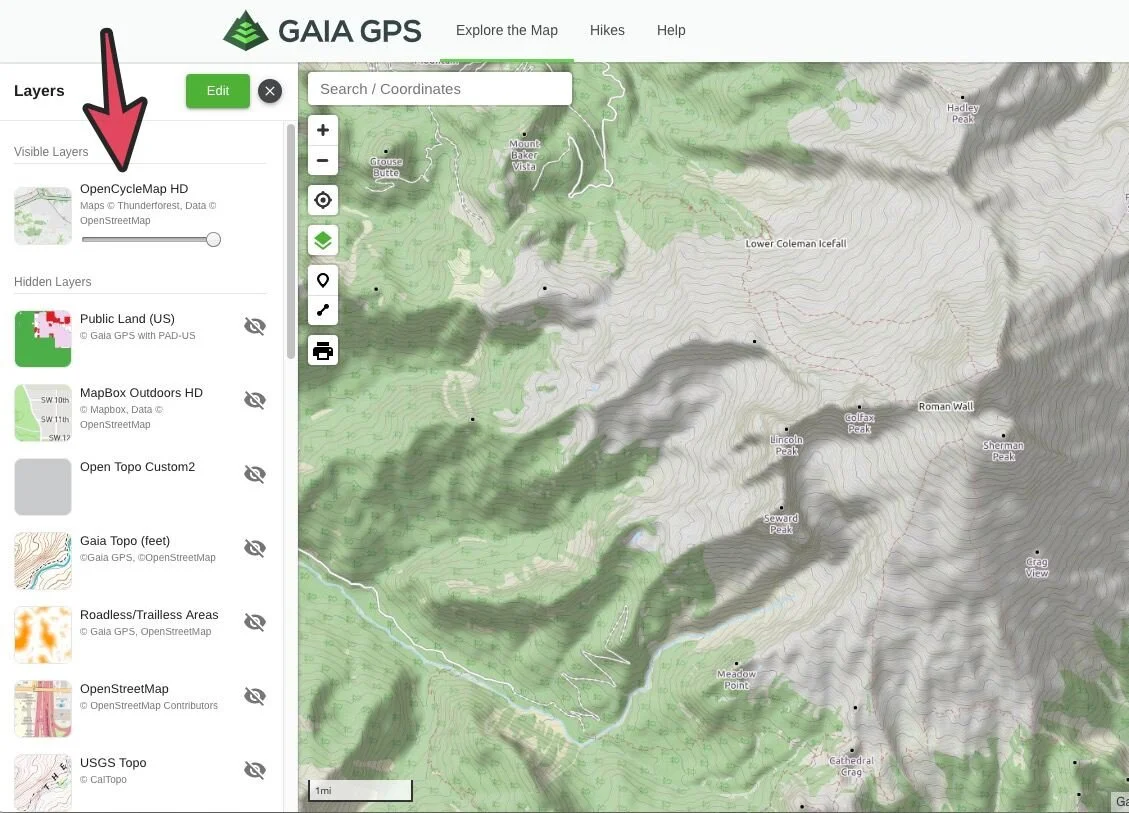This screenshot has width=1129, height=813.
Task: Click the Hadley Peak map label
Action: pos(963,113)
